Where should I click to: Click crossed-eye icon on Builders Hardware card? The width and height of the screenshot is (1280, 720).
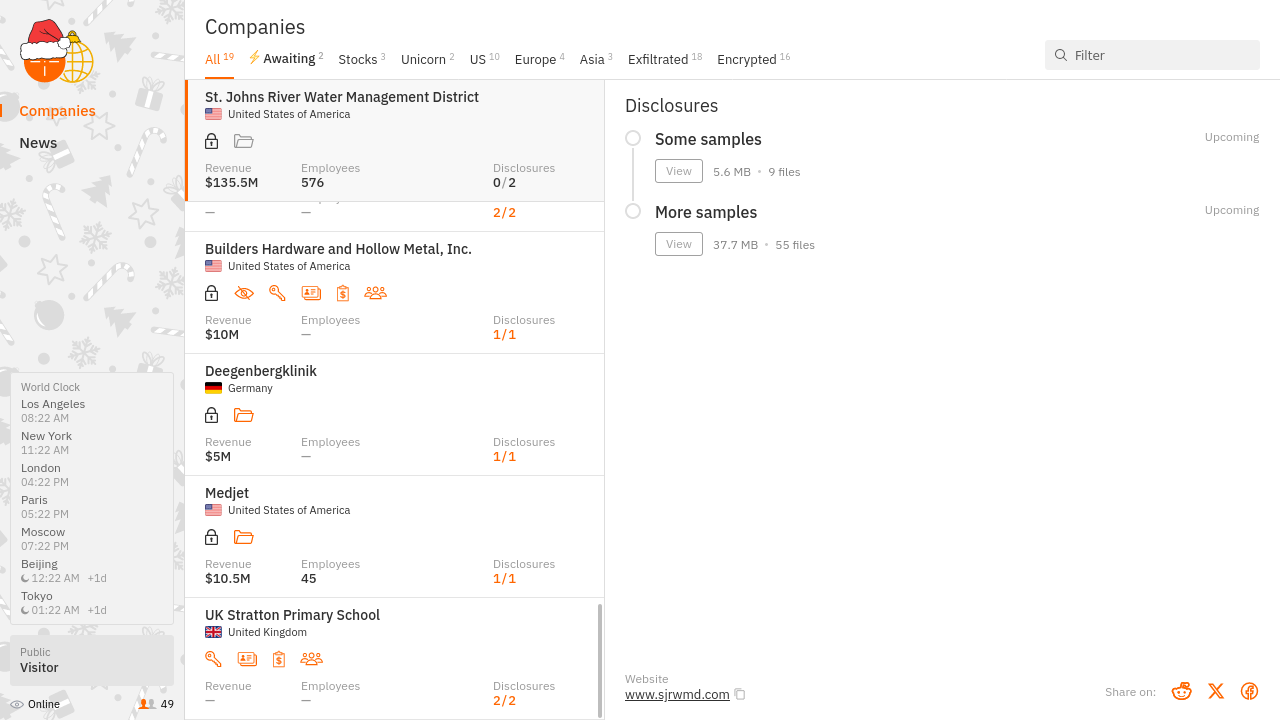click(244, 293)
